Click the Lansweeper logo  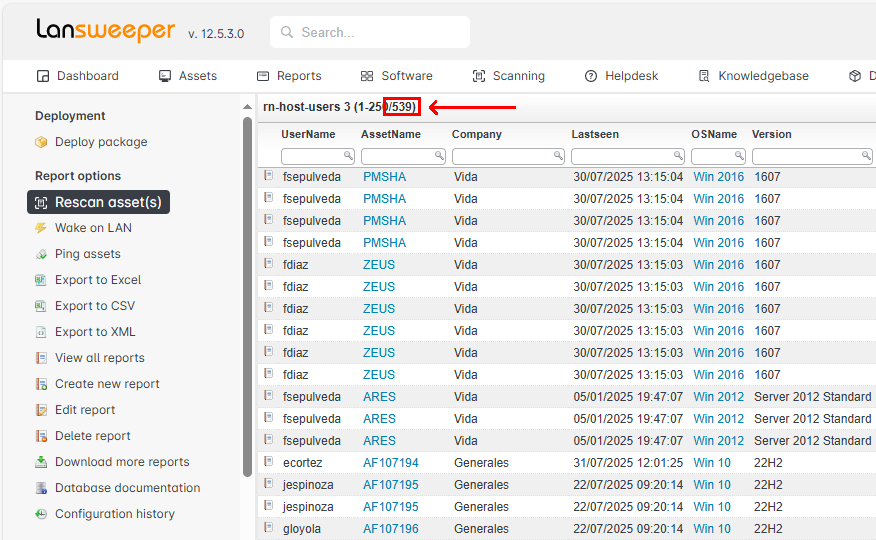click(105, 30)
